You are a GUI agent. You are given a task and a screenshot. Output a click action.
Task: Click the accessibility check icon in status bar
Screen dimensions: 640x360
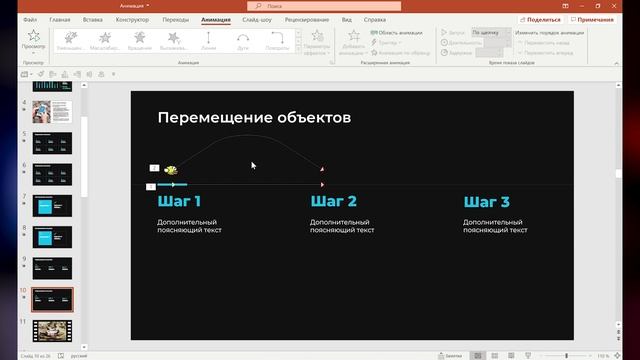[61, 356]
